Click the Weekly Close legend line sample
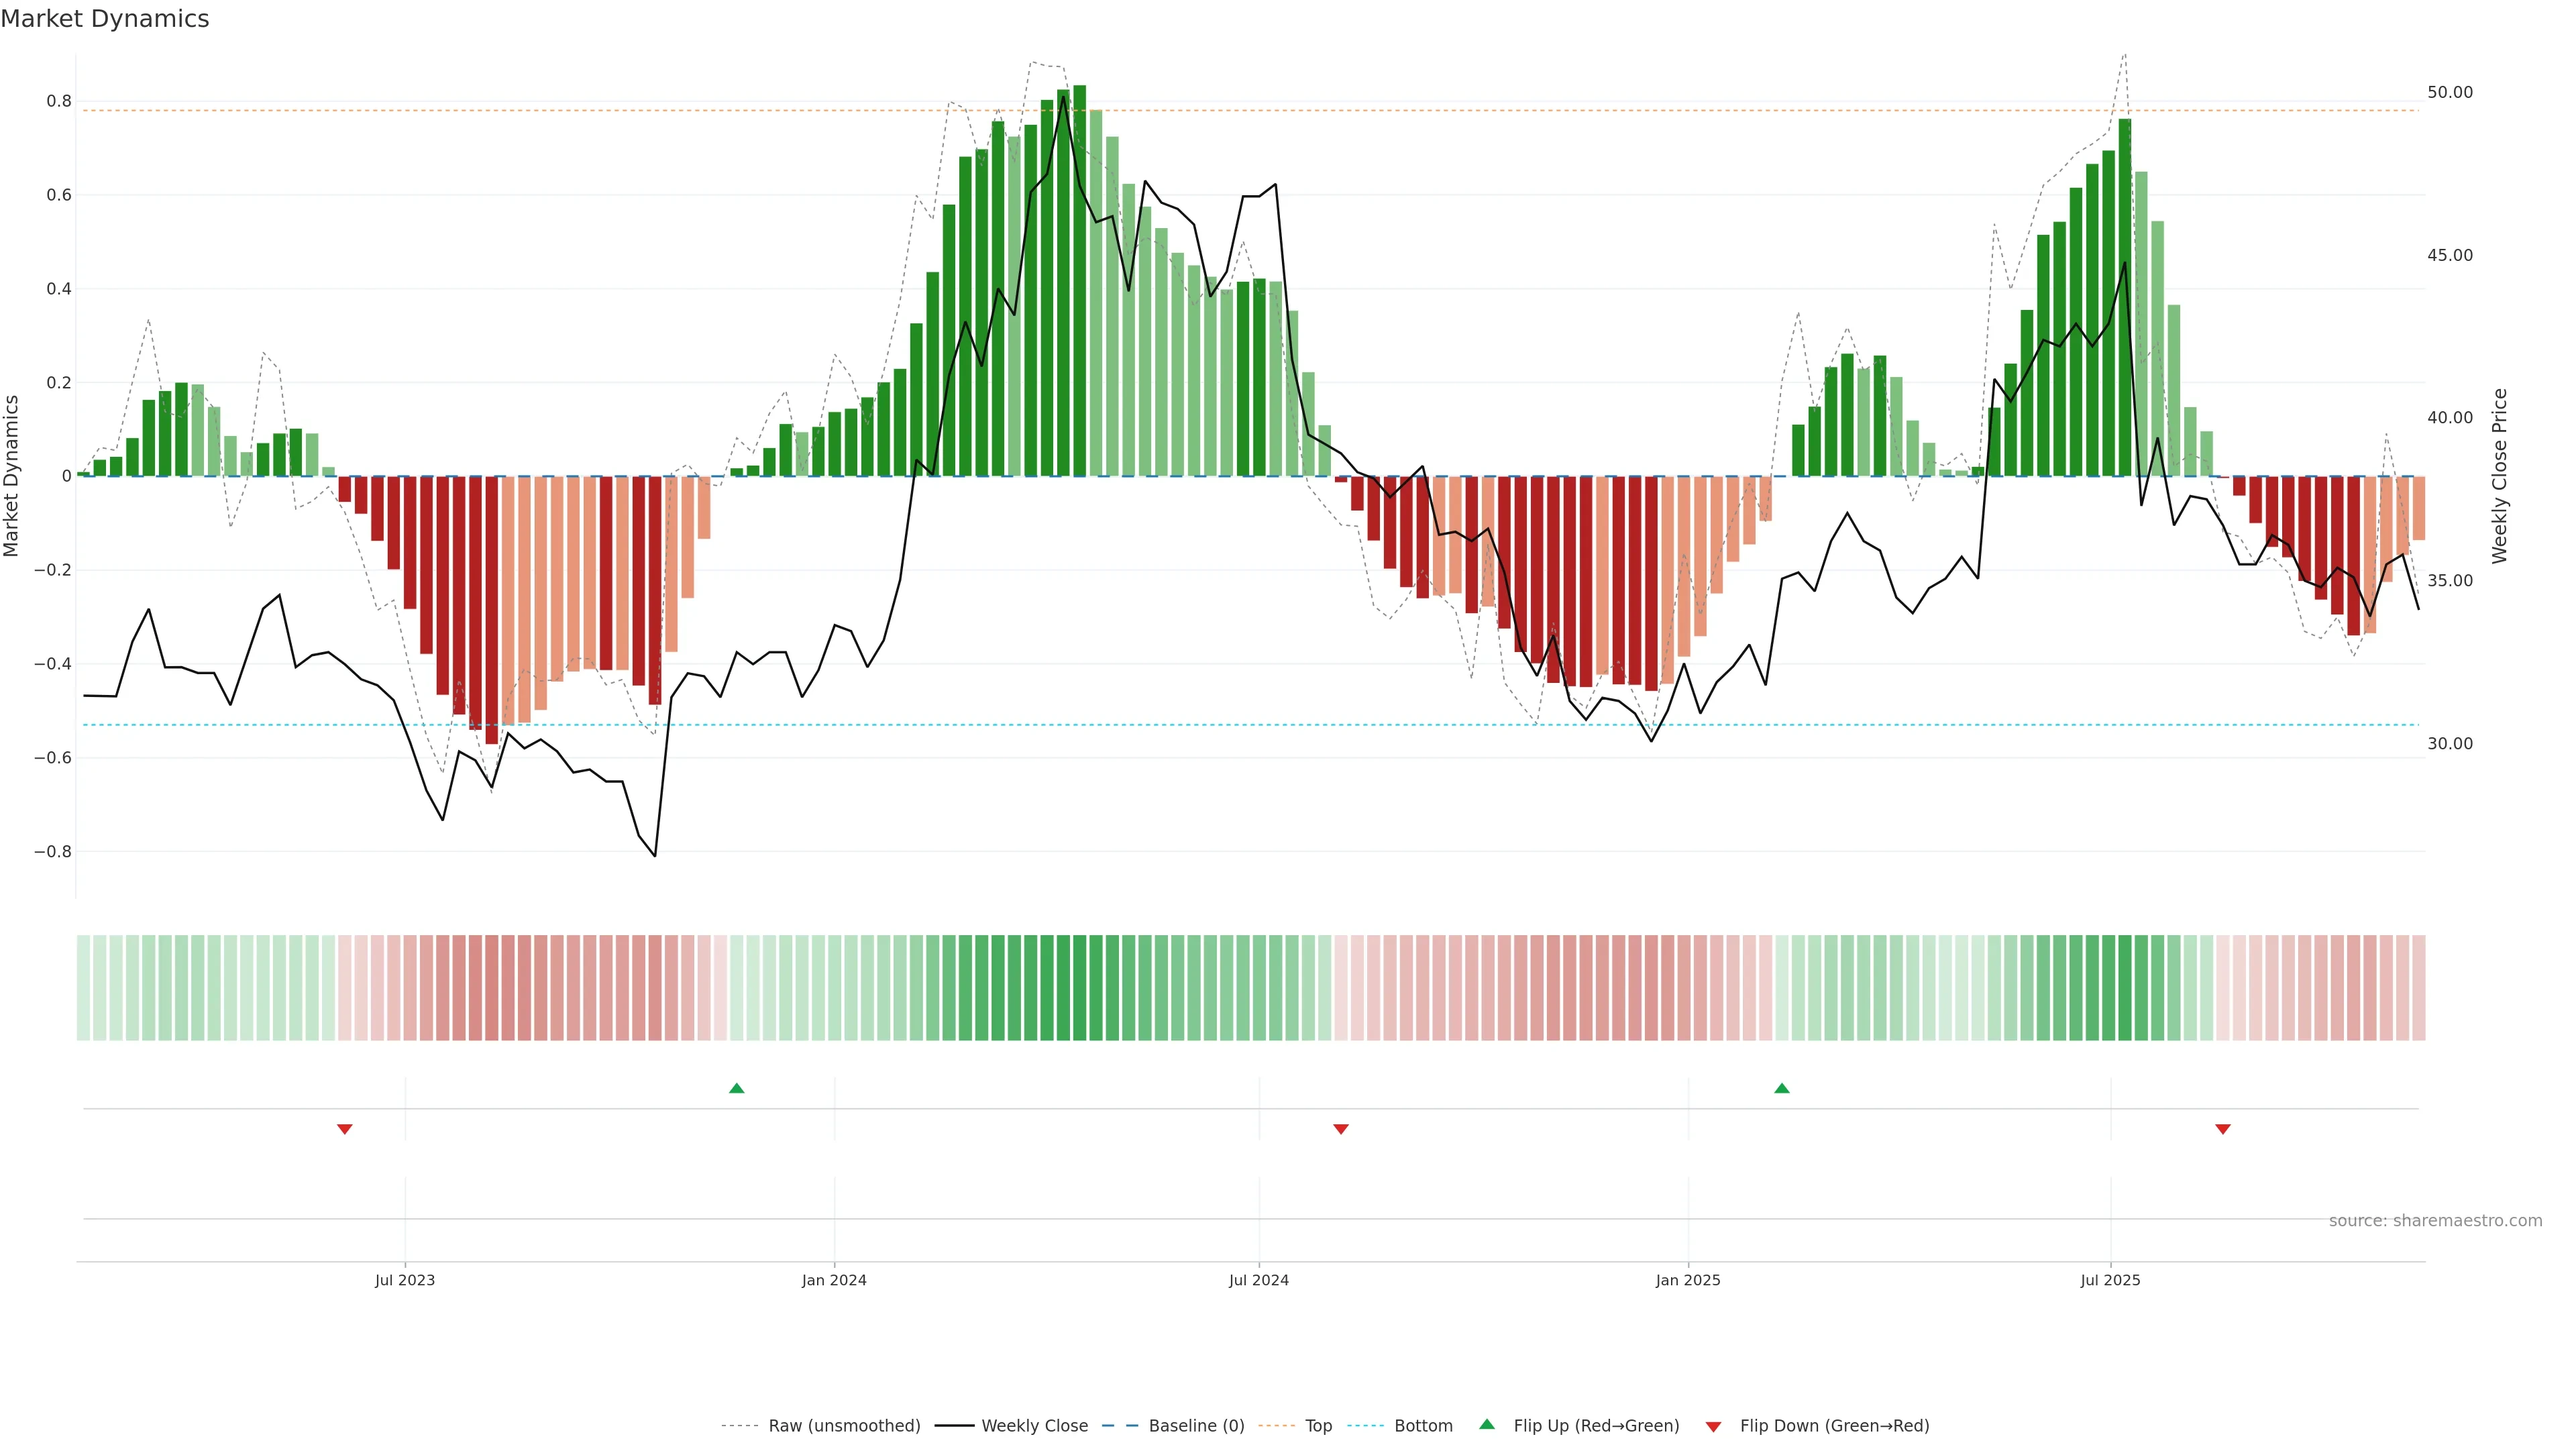This screenshot has width=2576, height=1449. pos(954,1426)
